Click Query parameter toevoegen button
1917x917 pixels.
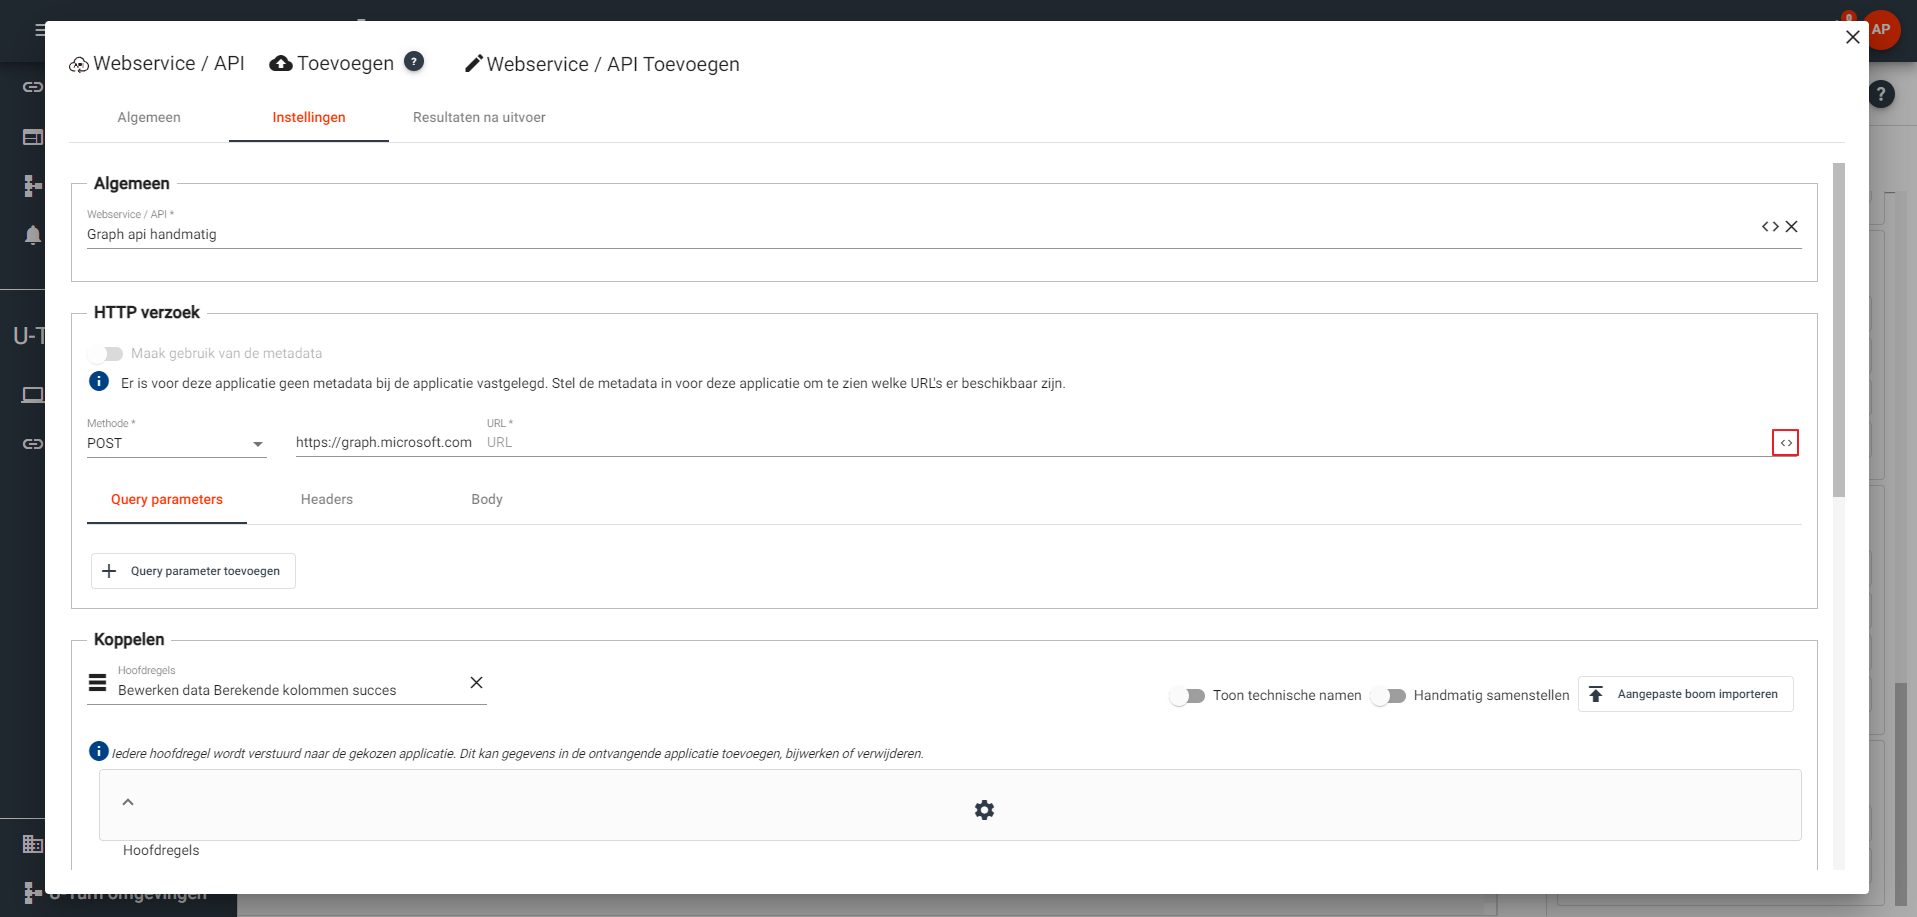[193, 571]
